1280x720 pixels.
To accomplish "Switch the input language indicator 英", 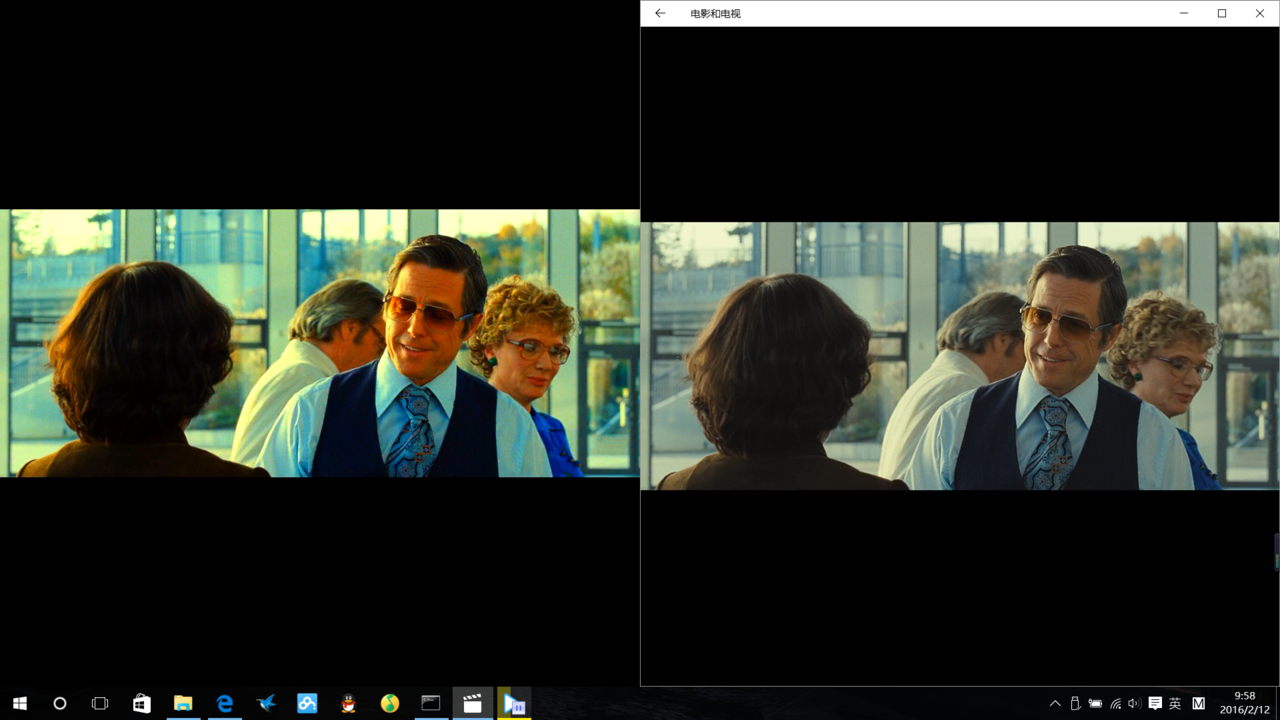I will 1175,704.
